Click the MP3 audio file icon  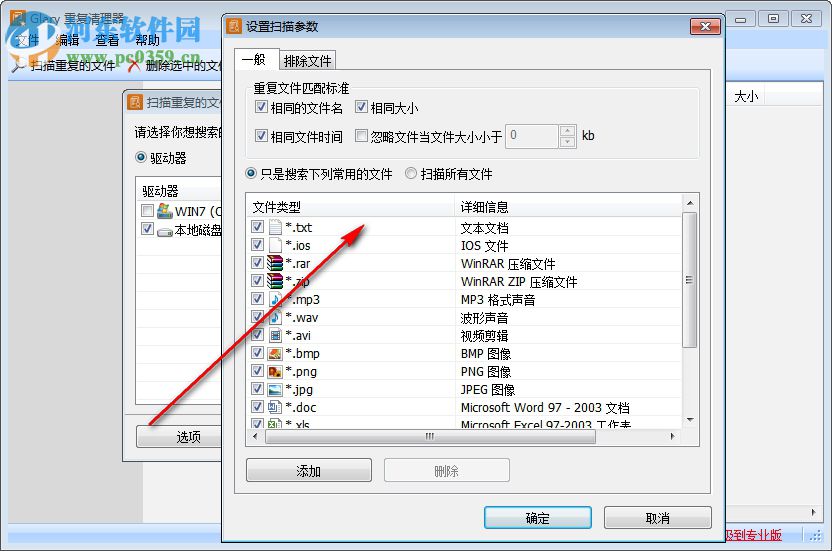coord(275,299)
